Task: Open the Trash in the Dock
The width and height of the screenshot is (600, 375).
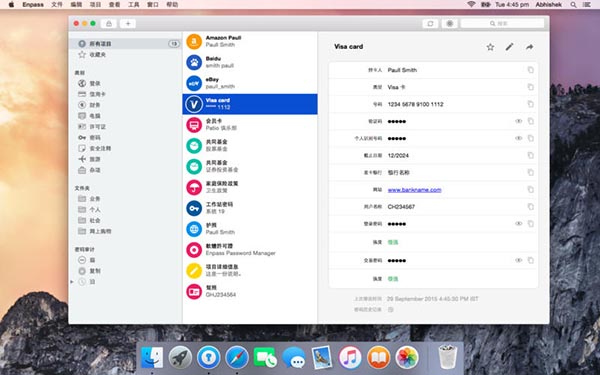Action: [x=447, y=357]
